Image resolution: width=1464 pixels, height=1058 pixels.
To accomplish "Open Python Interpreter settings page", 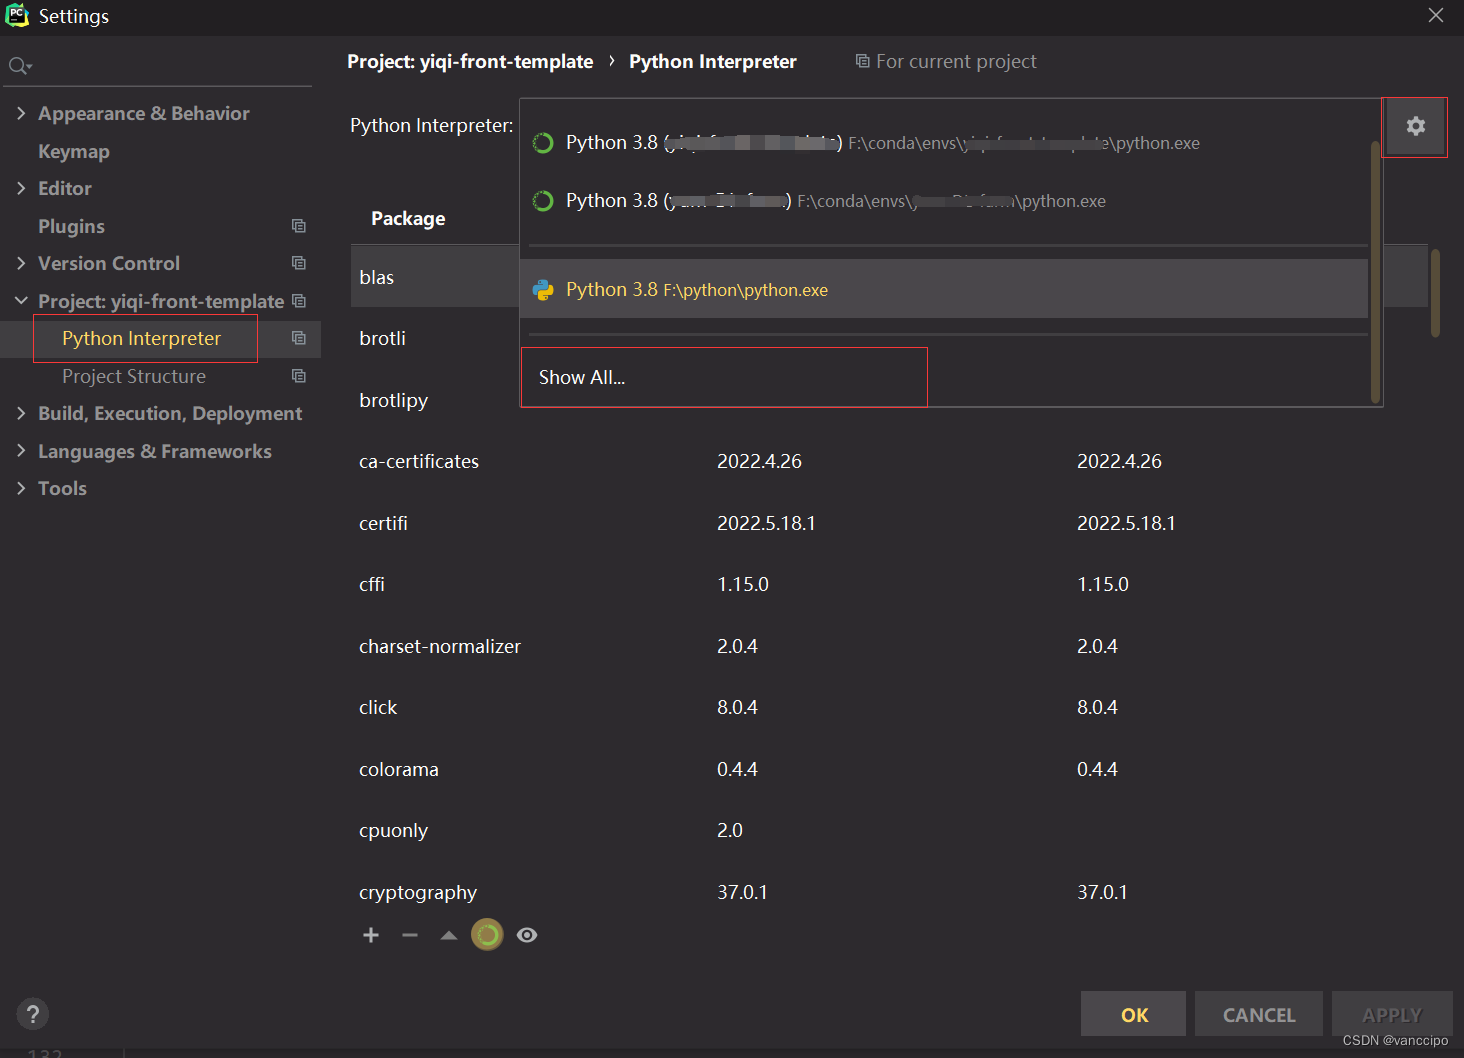I will 141,338.
